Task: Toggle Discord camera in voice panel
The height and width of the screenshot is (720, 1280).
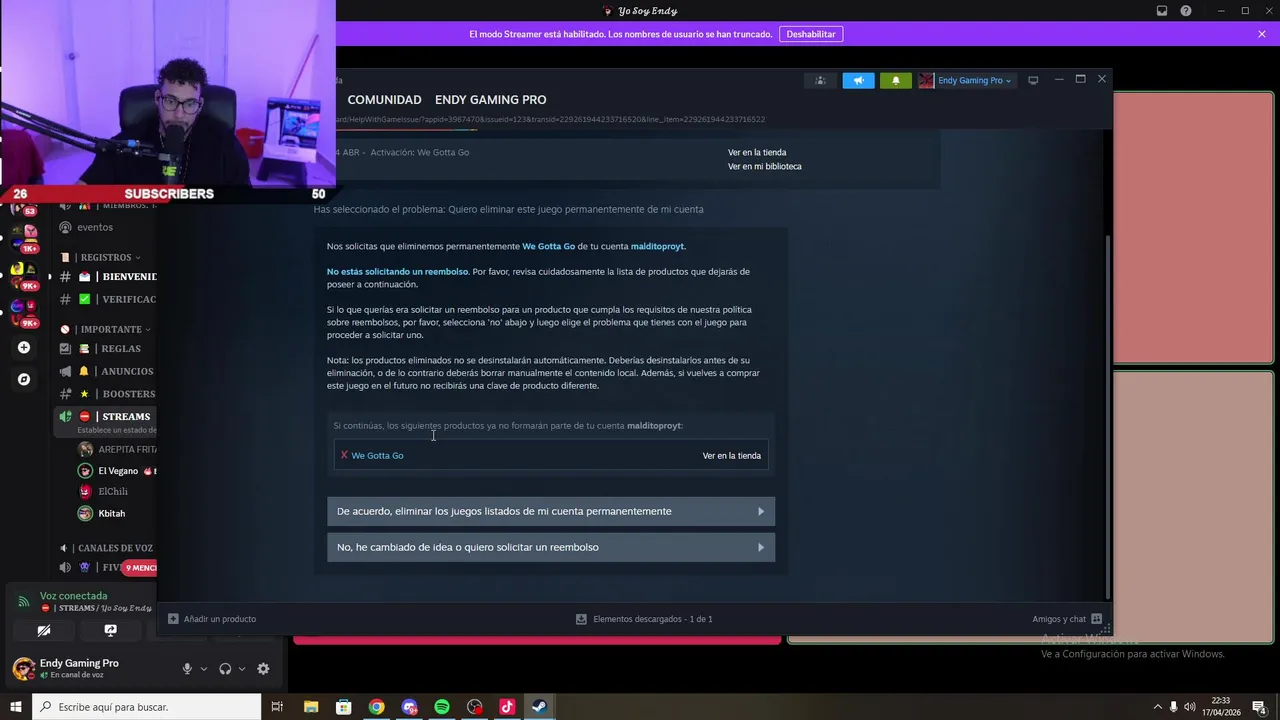Action: [43, 631]
